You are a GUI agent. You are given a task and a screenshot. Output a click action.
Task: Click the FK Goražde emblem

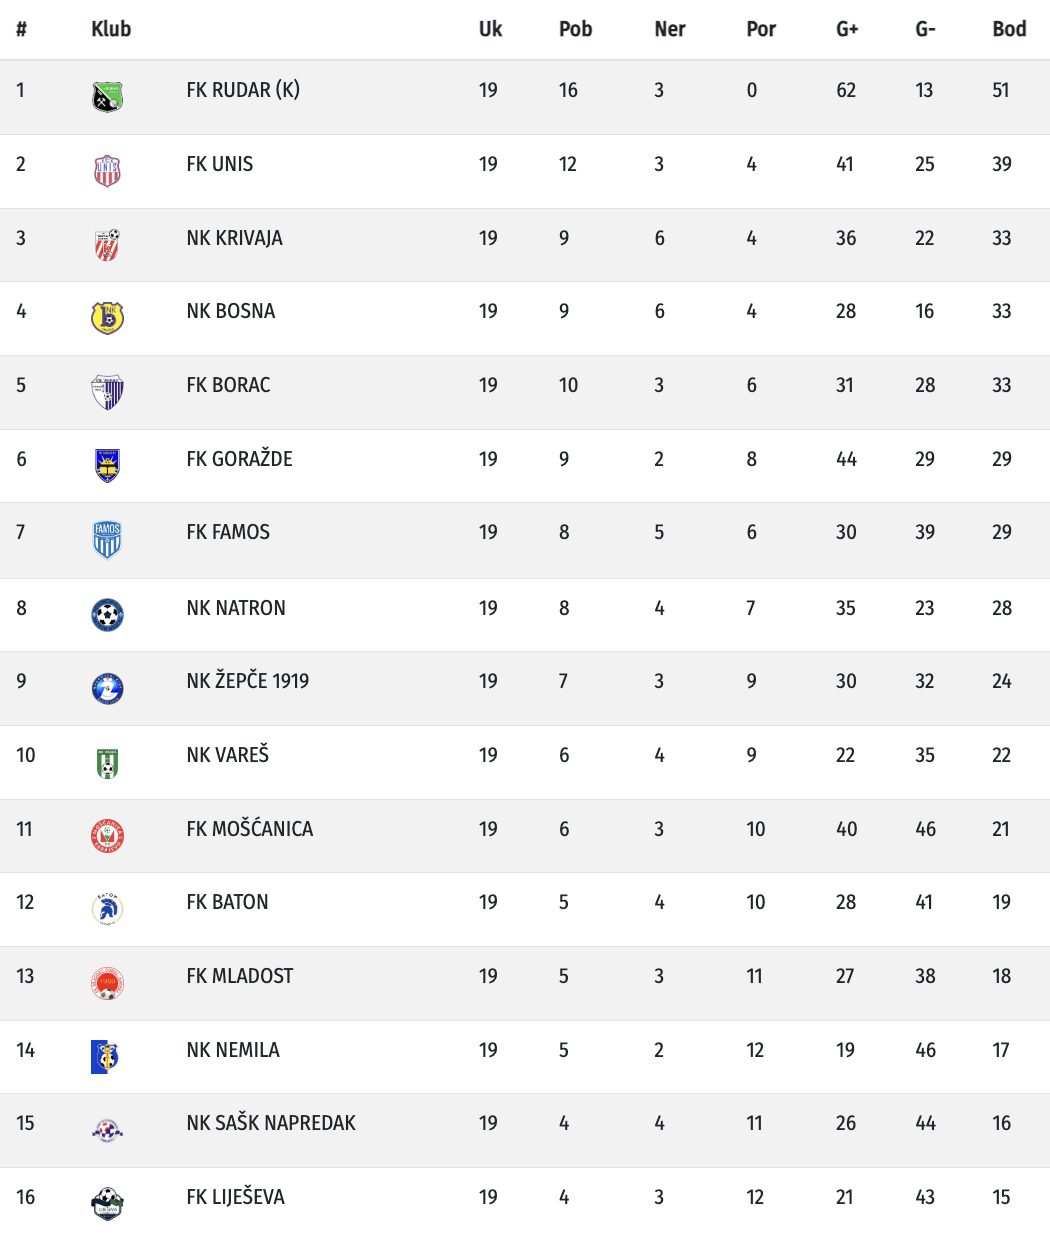pos(107,465)
